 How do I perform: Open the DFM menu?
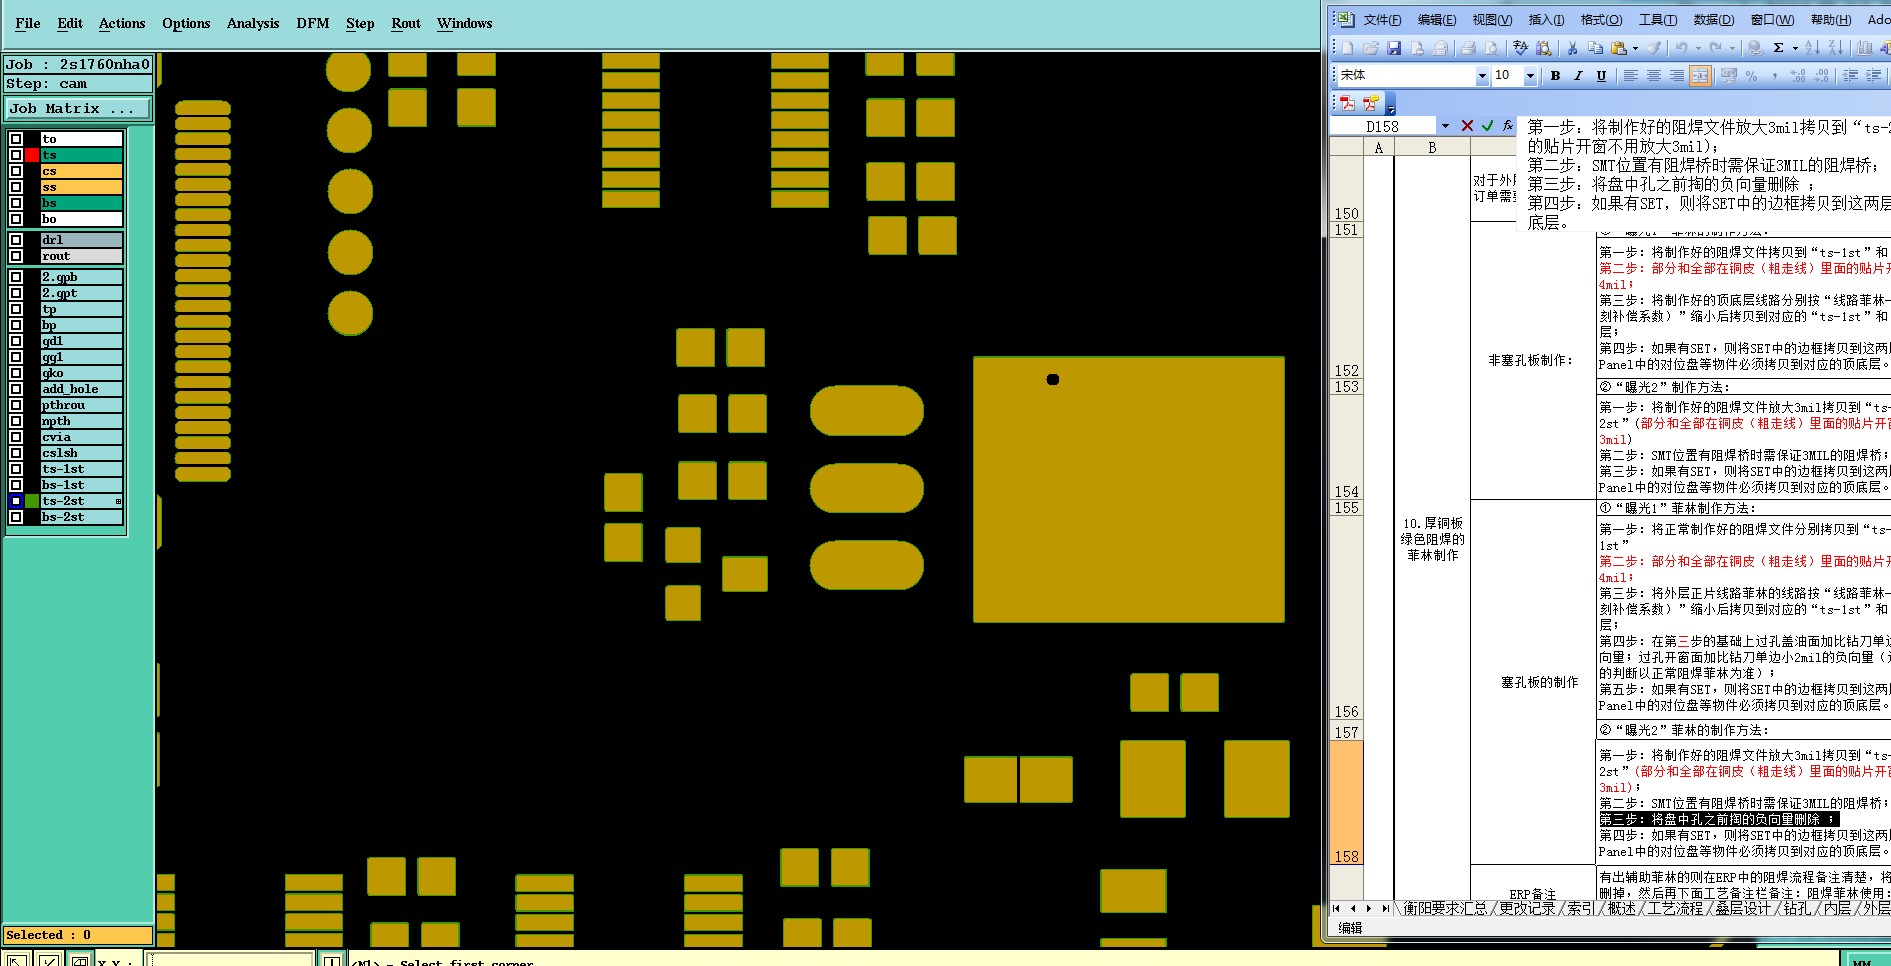coord(313,23)
